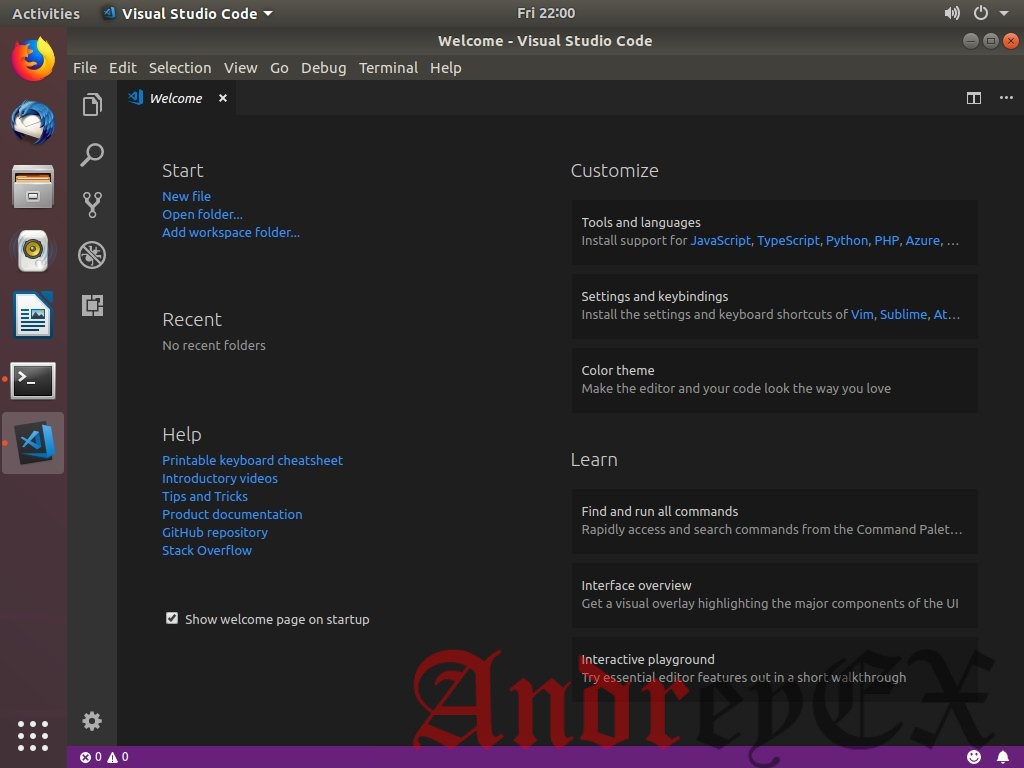This screenshot has height=768, width=1024.
Task: Install PHP support link
Action: [887, 240]
